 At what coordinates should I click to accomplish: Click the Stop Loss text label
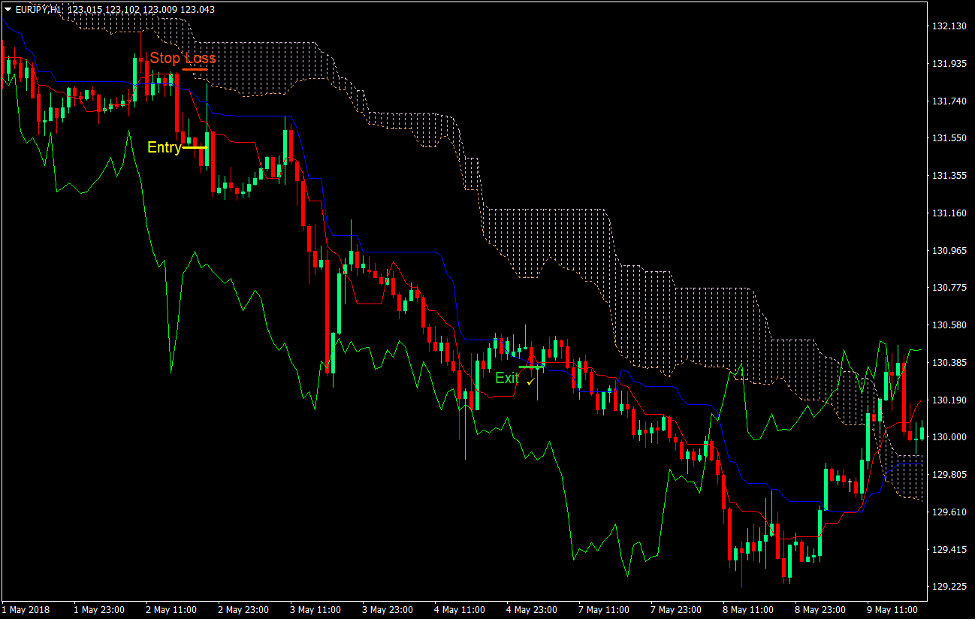pyautogui.click(x=181, y=58)
